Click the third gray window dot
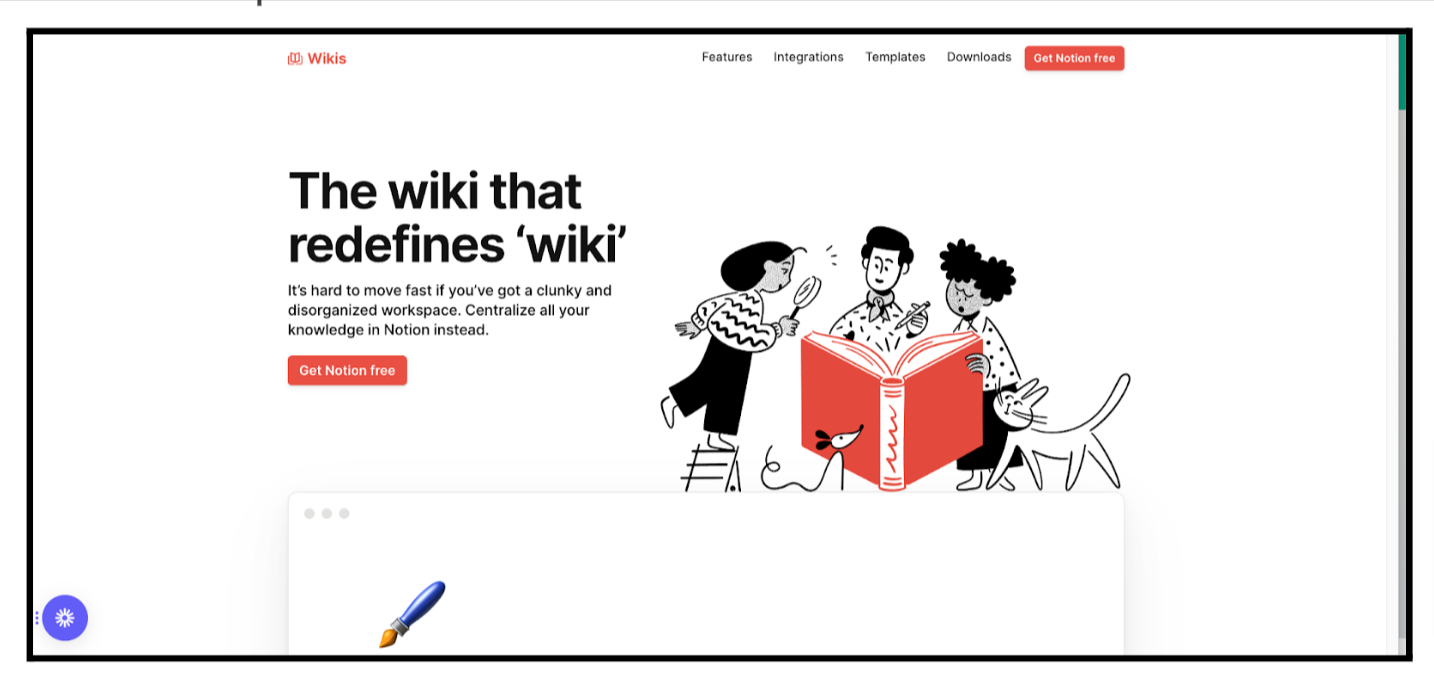This screenshot has width=1434, height=677. (x=344, y=513)
